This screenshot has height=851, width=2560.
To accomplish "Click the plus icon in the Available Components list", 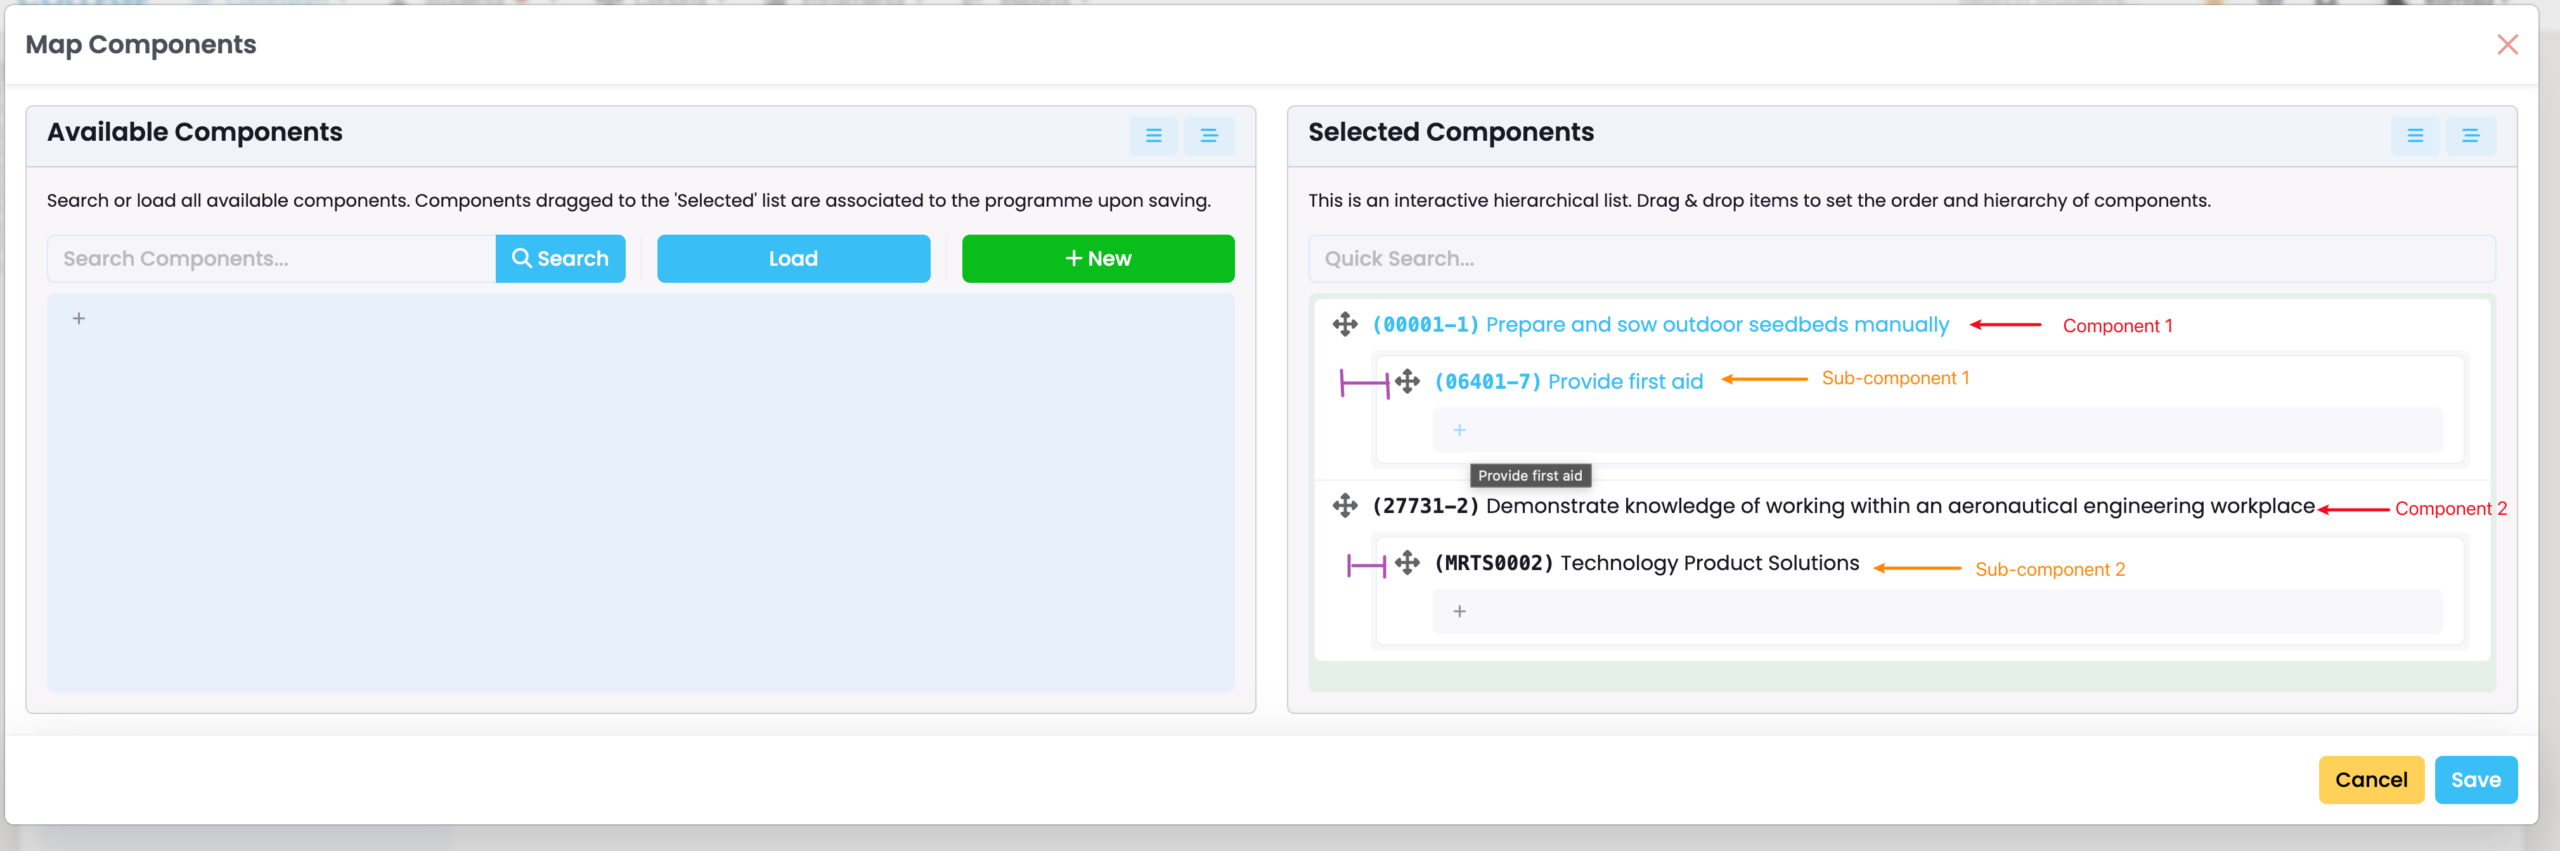I will click(79, 319).
